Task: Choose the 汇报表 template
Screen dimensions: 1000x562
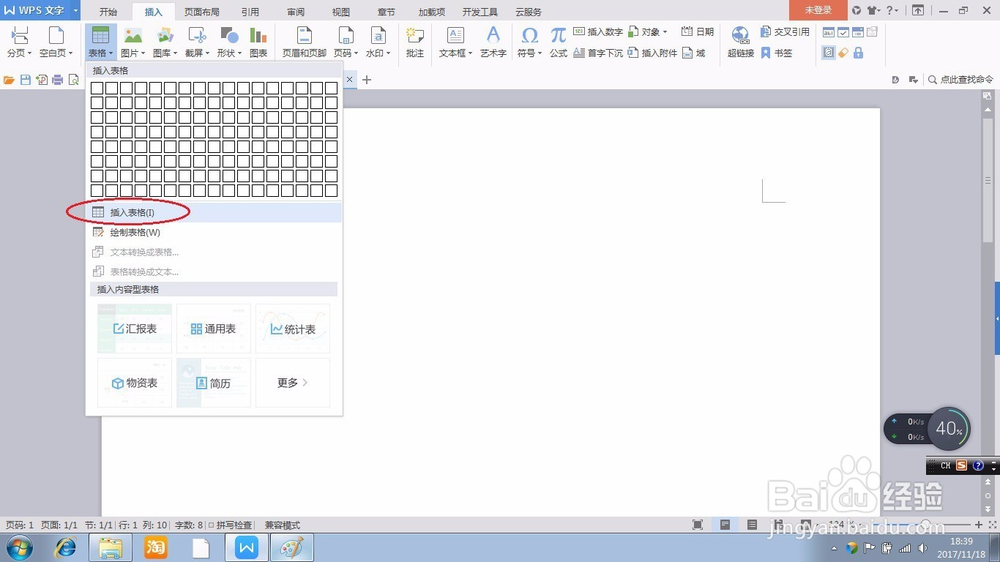Action: [135, 329]
